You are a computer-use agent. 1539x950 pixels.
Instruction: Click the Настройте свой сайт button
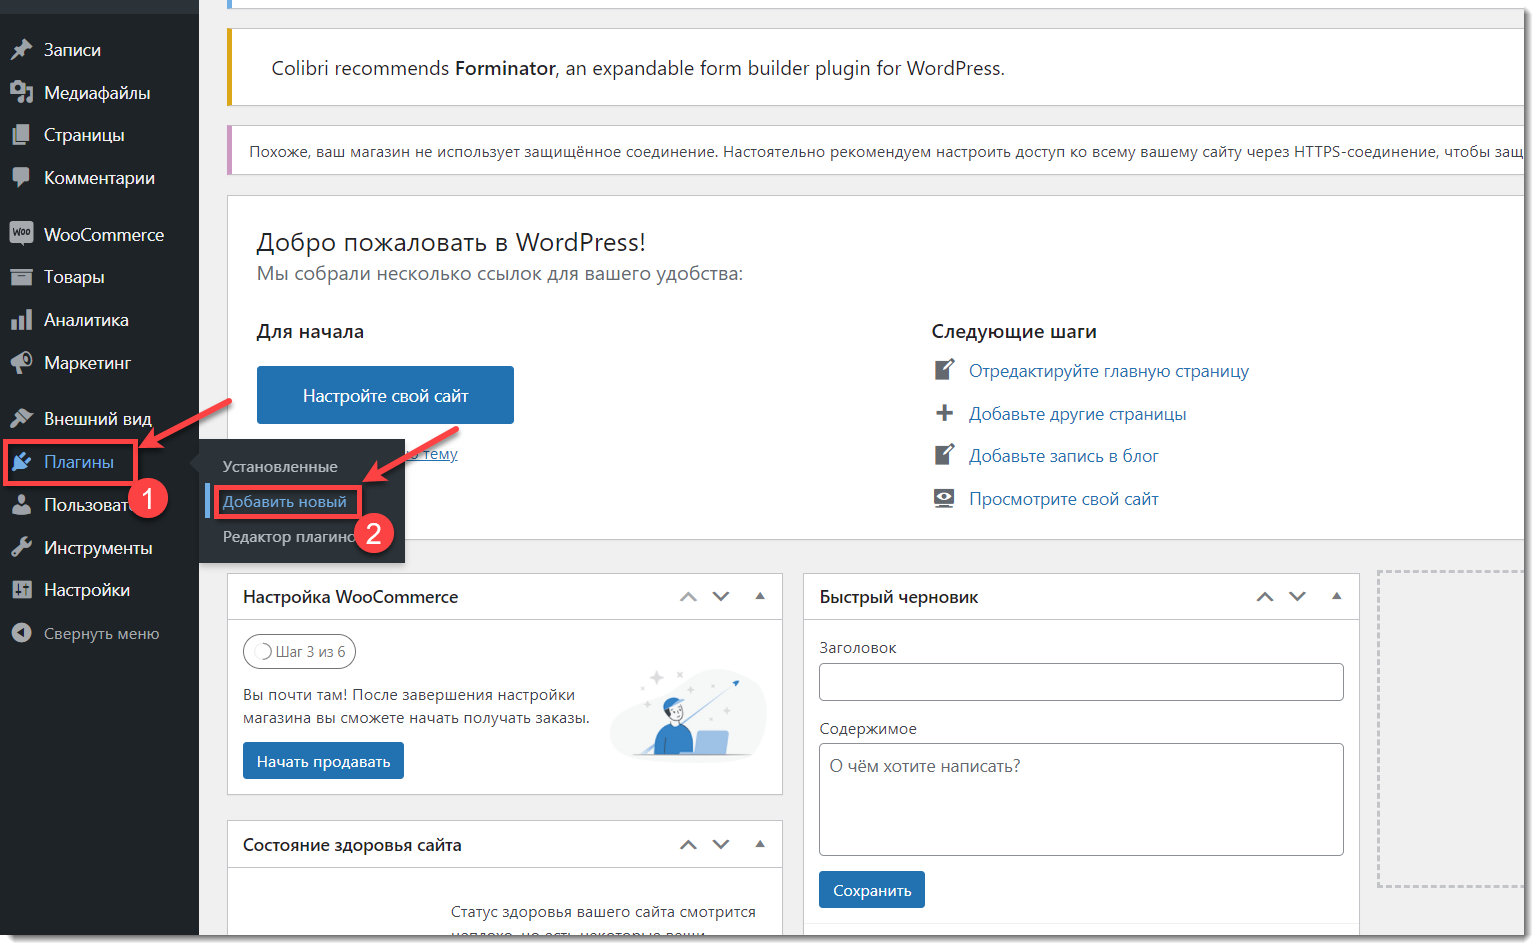click(385, 395)
